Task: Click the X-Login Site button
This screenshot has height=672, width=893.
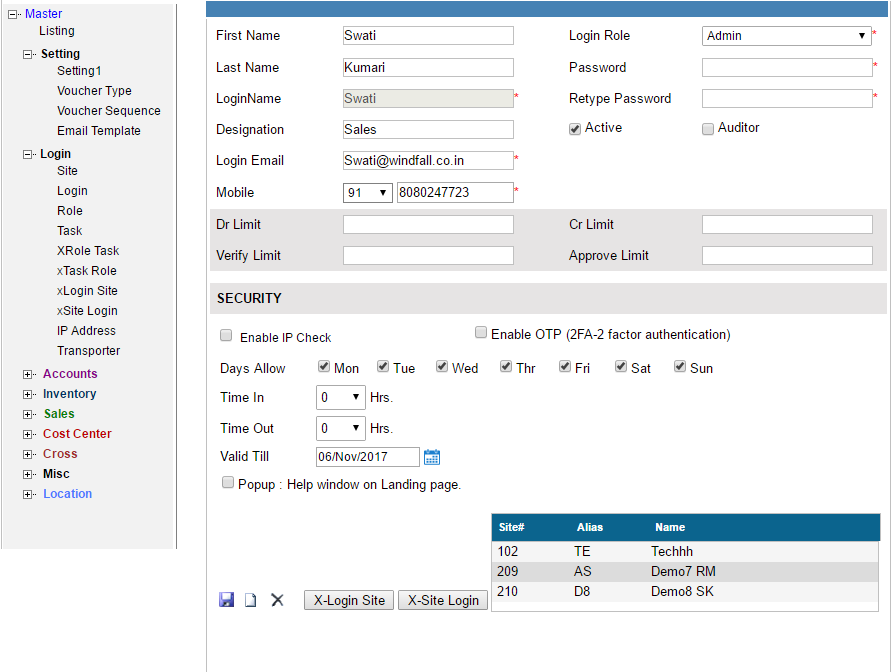Action: coord(349,600)
